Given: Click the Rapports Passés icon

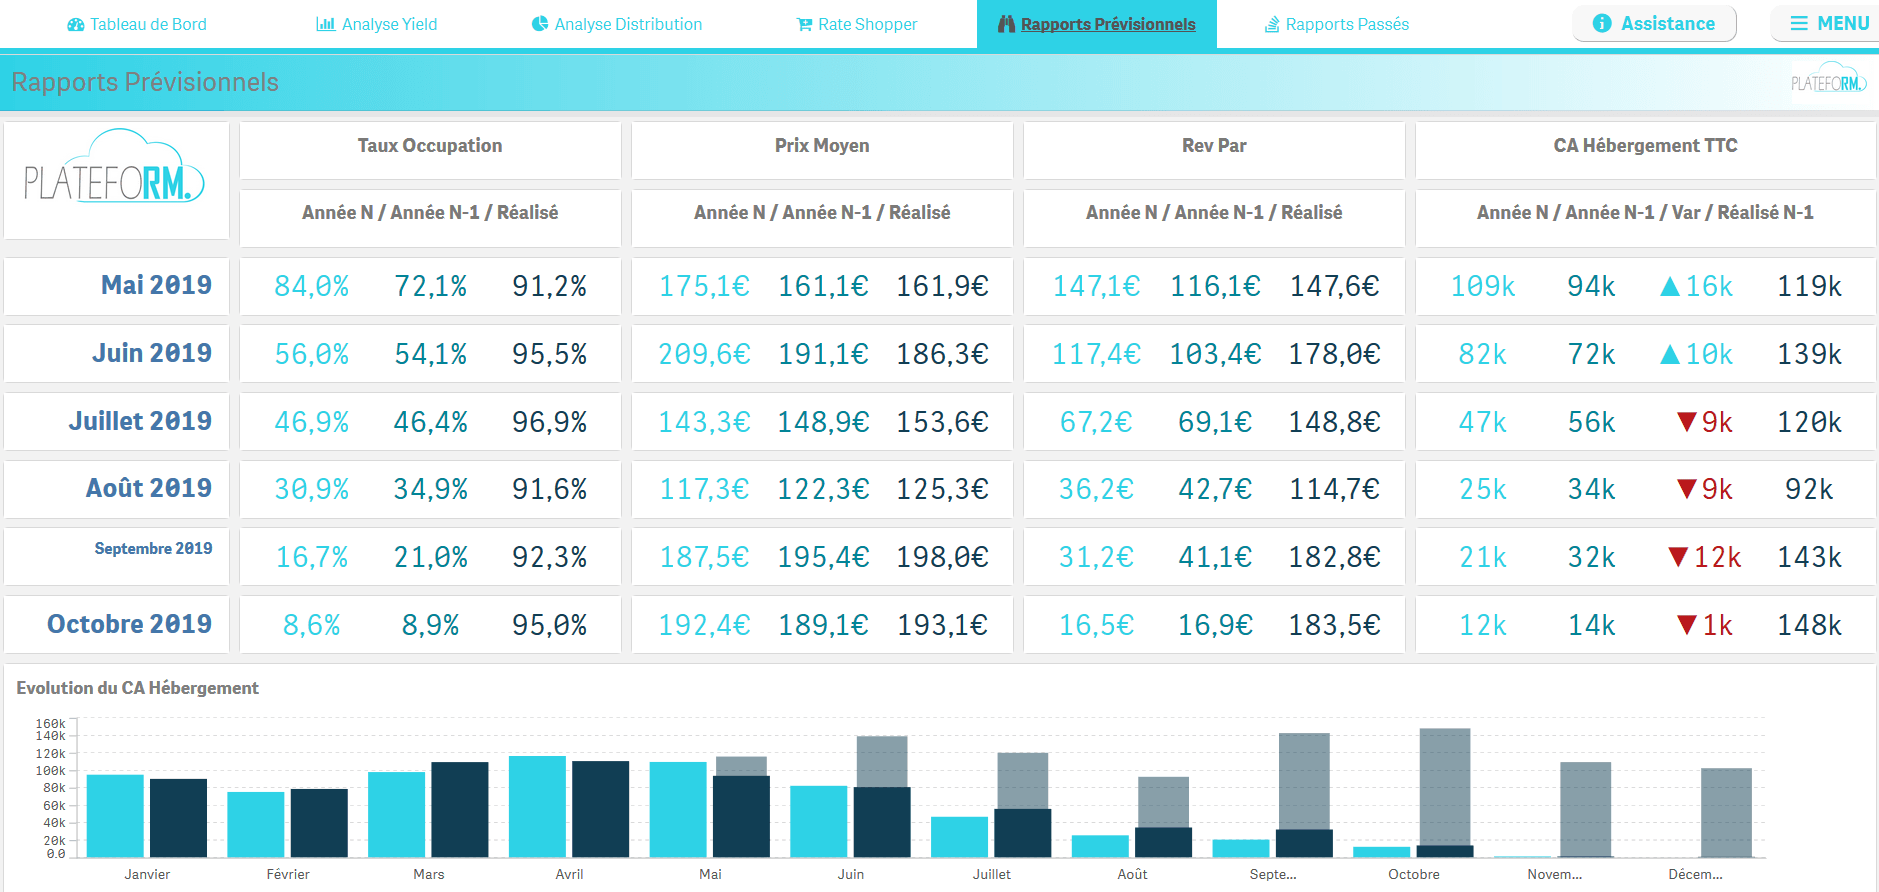Looking at the screenshot, I should (x=1272, y=24).
